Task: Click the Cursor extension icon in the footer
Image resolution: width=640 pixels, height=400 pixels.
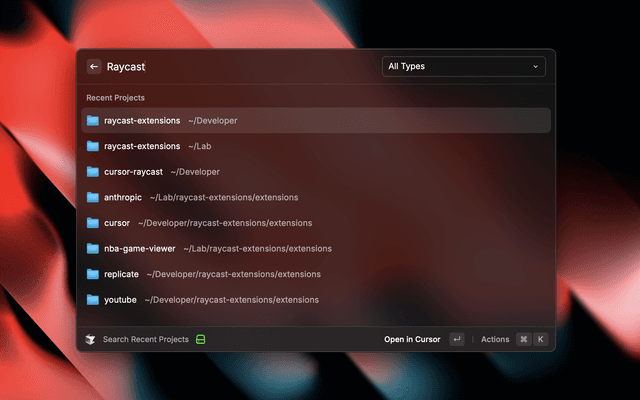Action: [x=90, y=339]
